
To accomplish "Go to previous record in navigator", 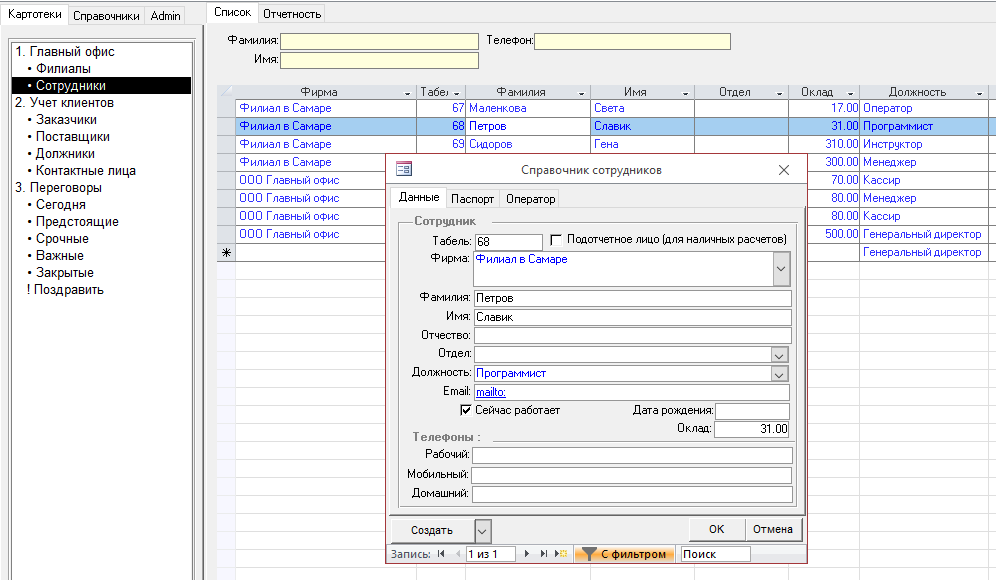I will tap(457, 554).
